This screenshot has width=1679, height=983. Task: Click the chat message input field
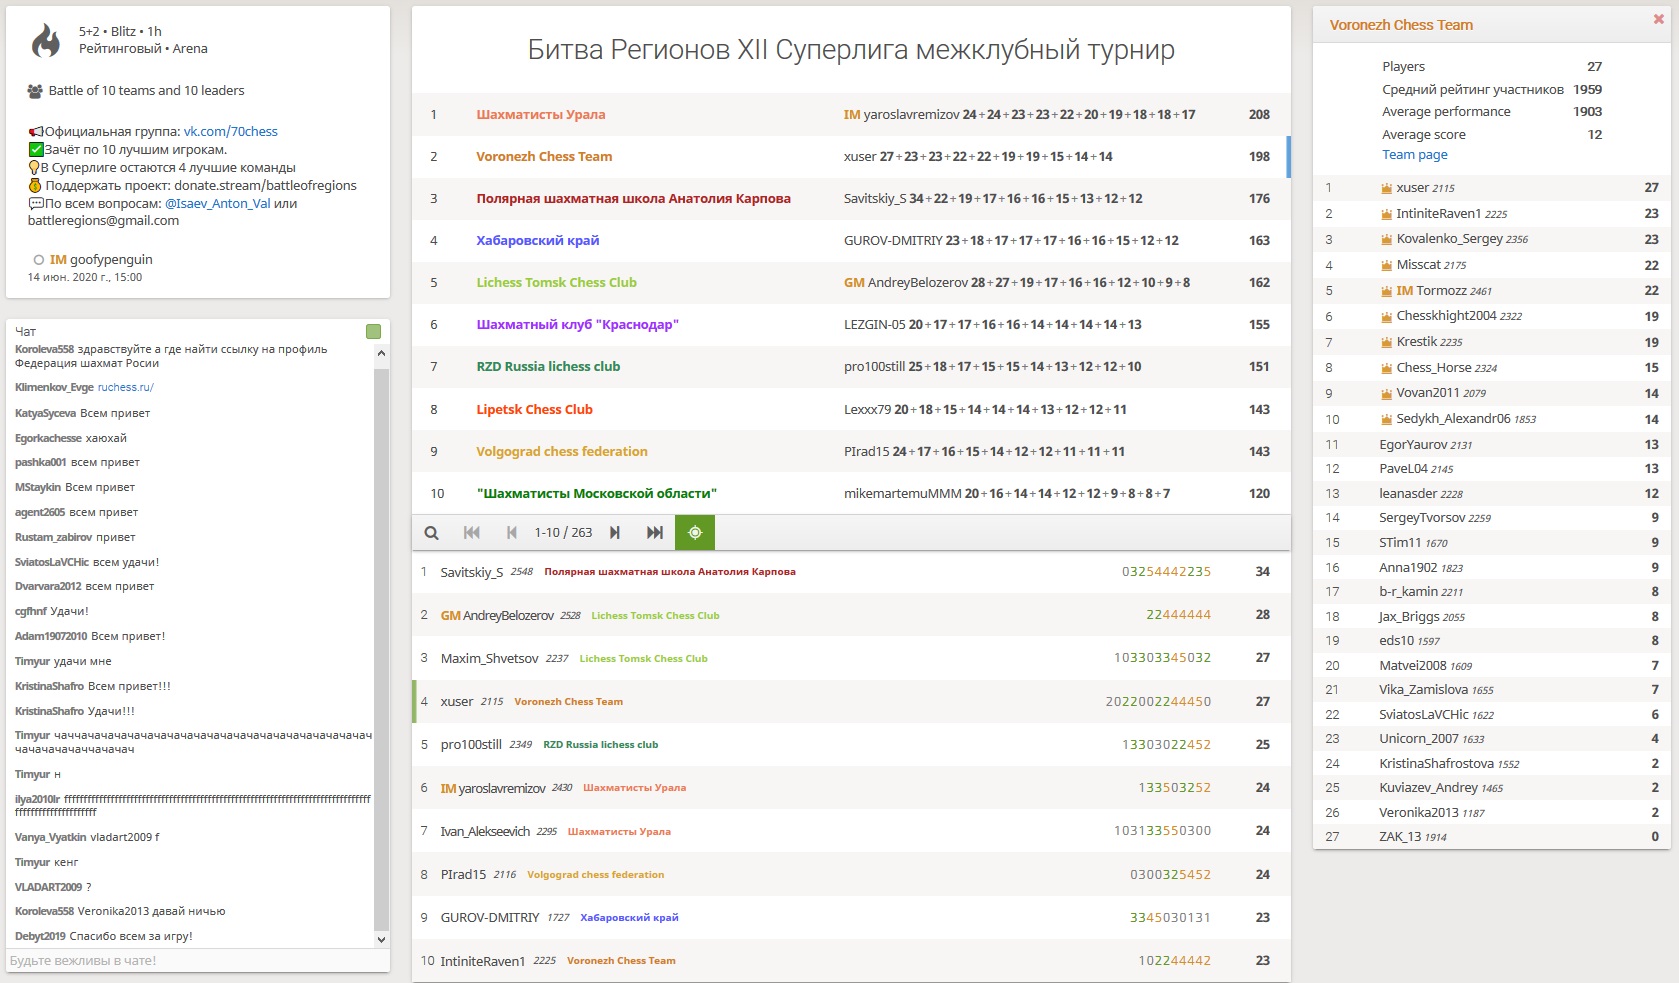[x=190, y=961]
